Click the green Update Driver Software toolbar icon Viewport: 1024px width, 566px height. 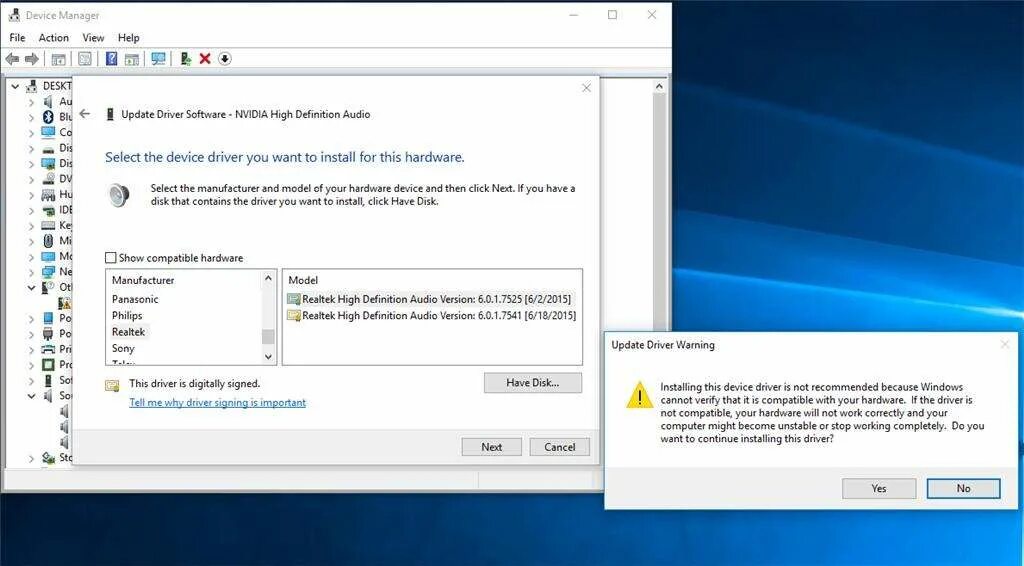point(185,59)
